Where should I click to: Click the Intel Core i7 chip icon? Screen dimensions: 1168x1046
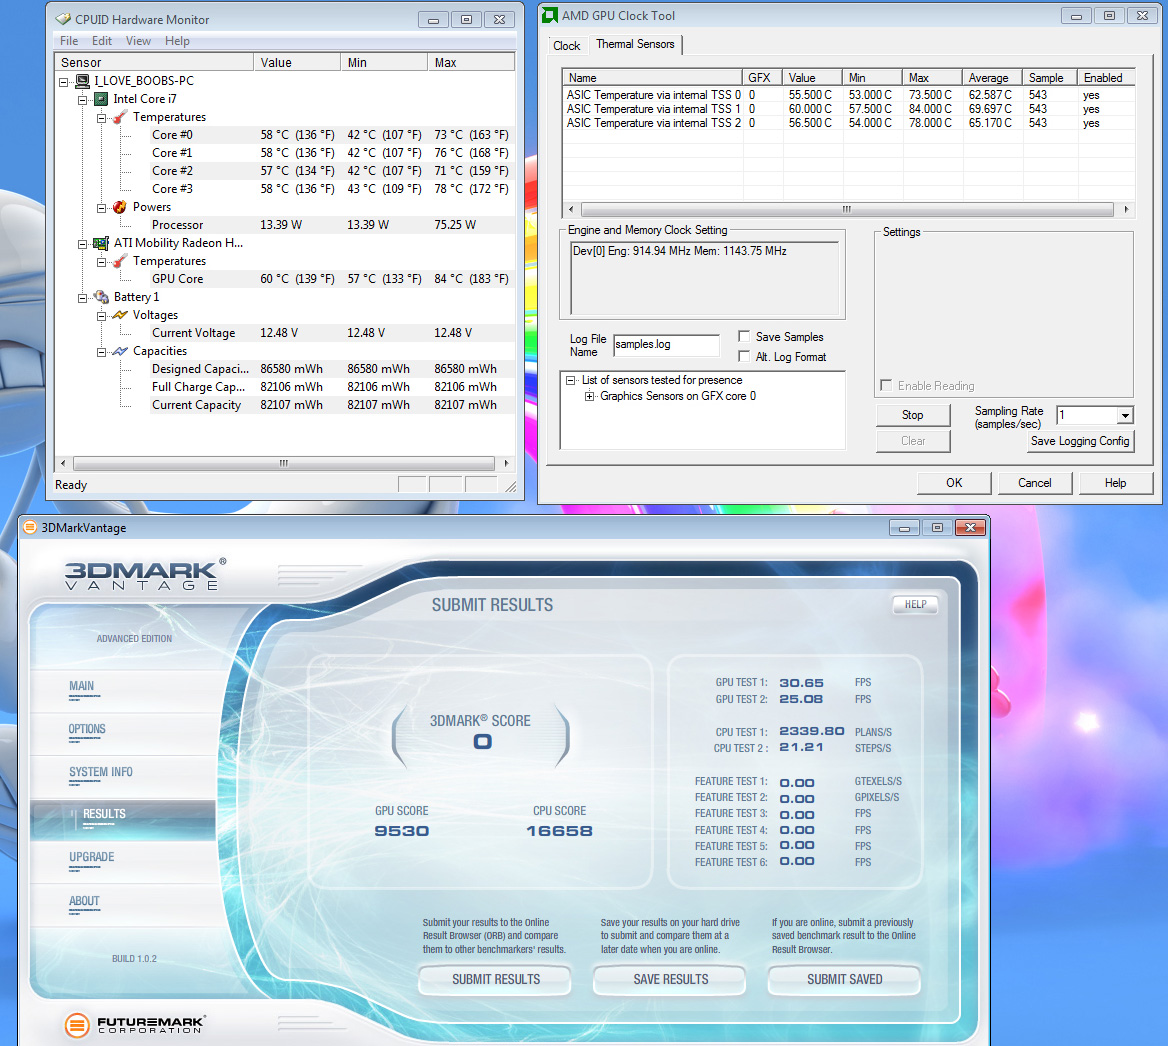tap(101, 99)
